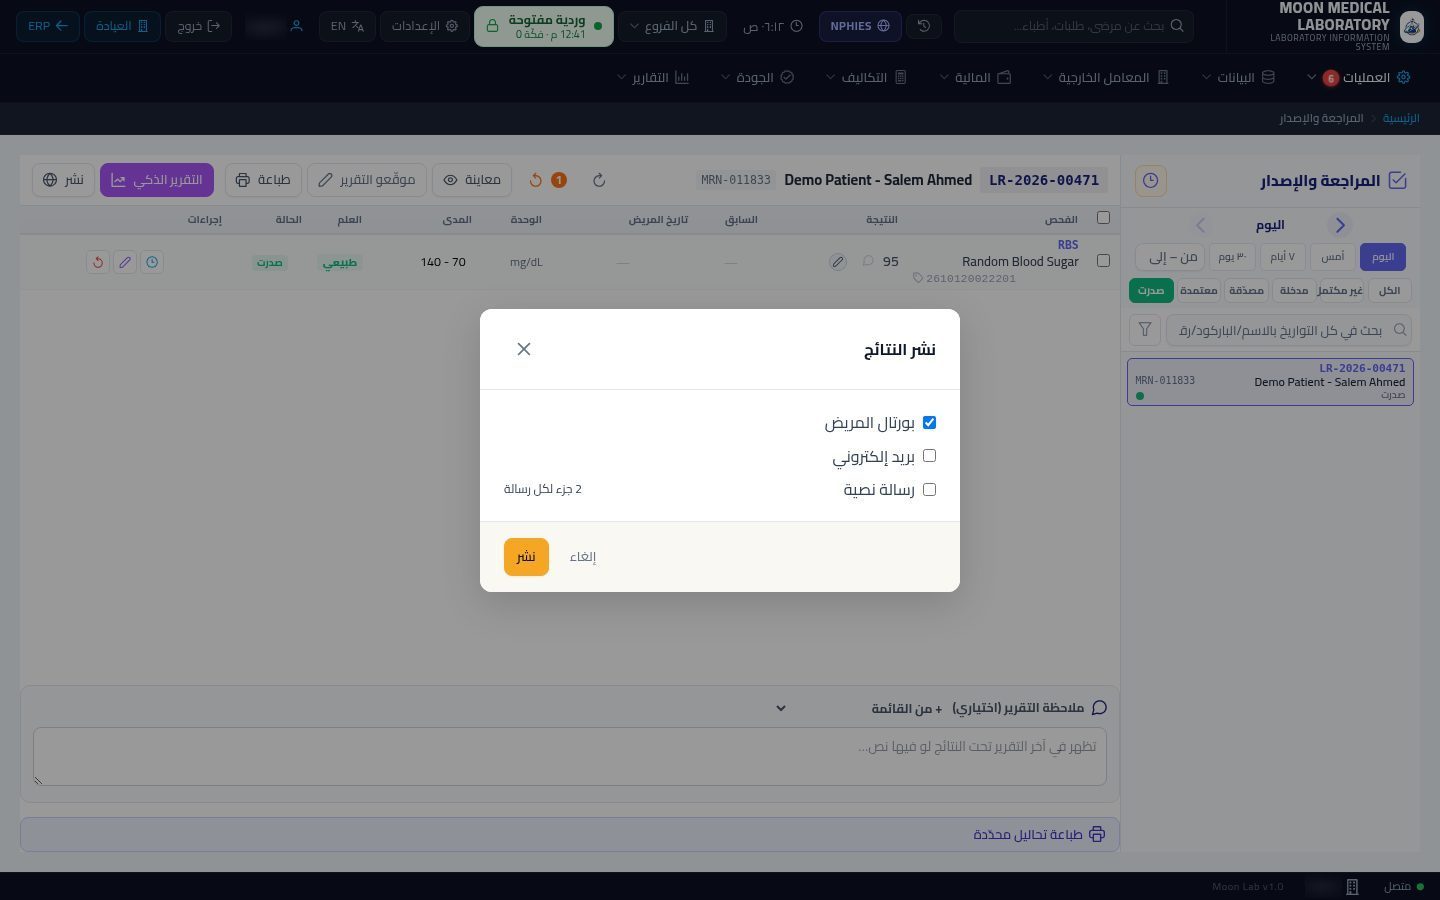
Task: Confirm with the orange نشر button
Action: click(526, 557)
